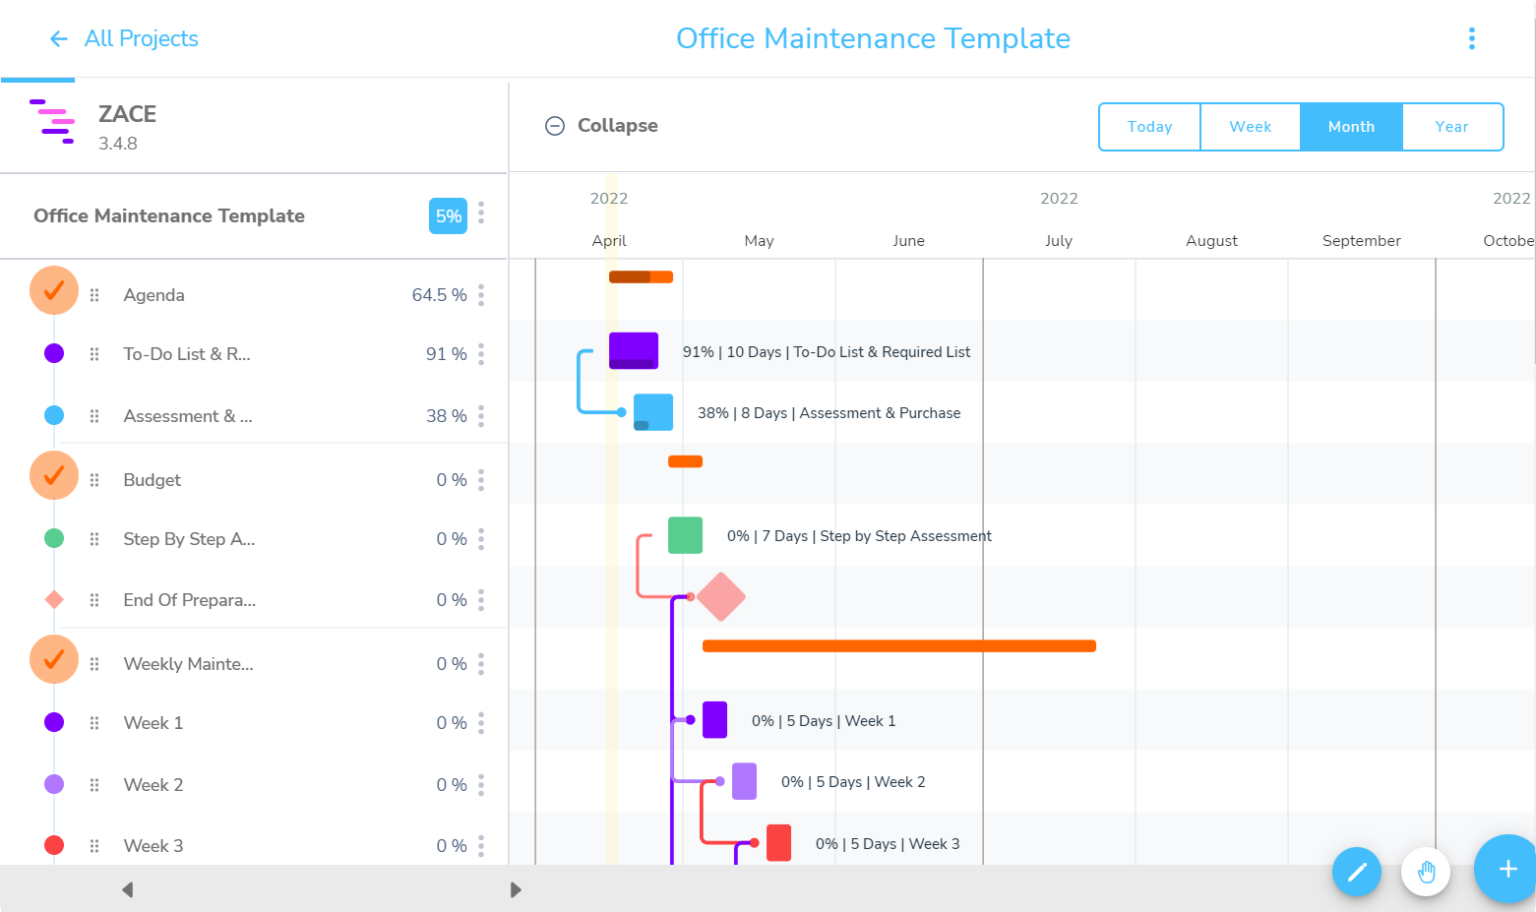
Task: Click the Today button
Action: click(1149, 126)
